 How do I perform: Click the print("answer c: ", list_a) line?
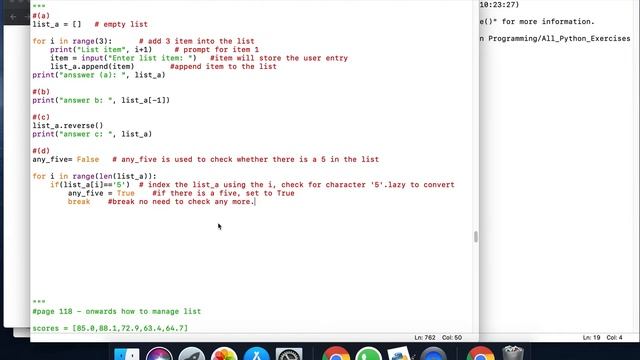92,134
